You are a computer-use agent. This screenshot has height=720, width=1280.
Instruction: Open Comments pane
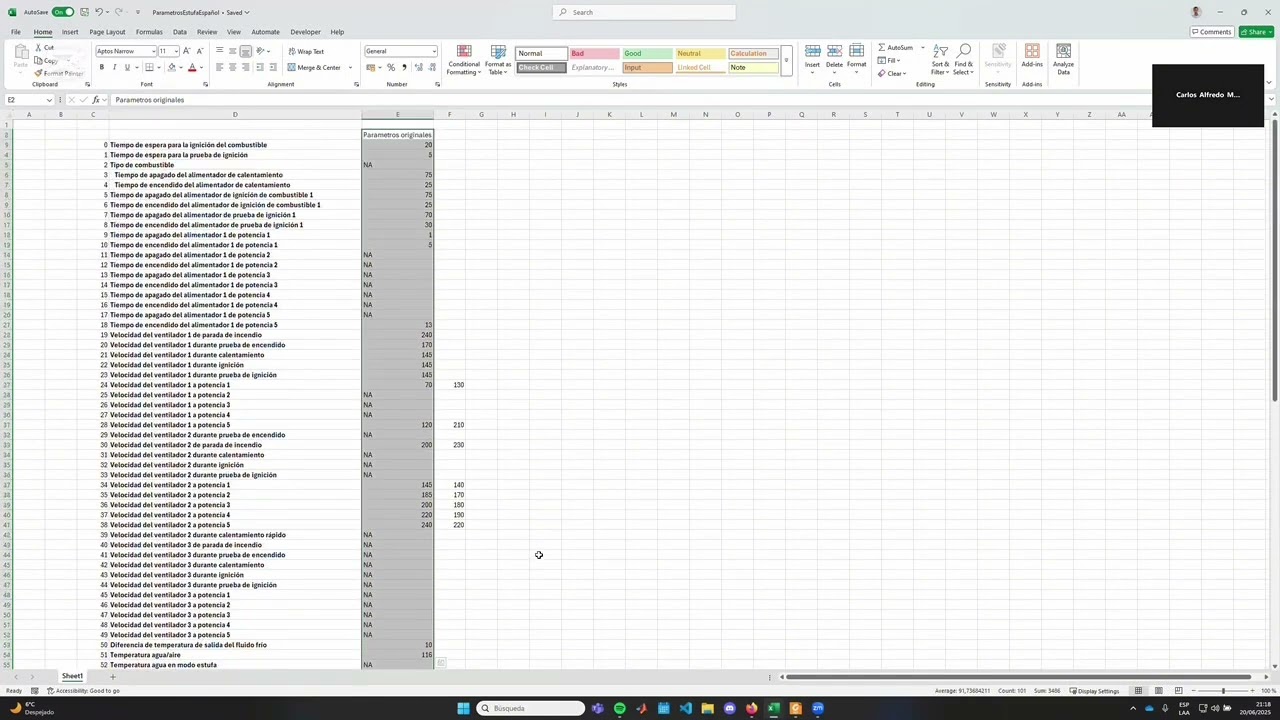tap(1211, 32)
